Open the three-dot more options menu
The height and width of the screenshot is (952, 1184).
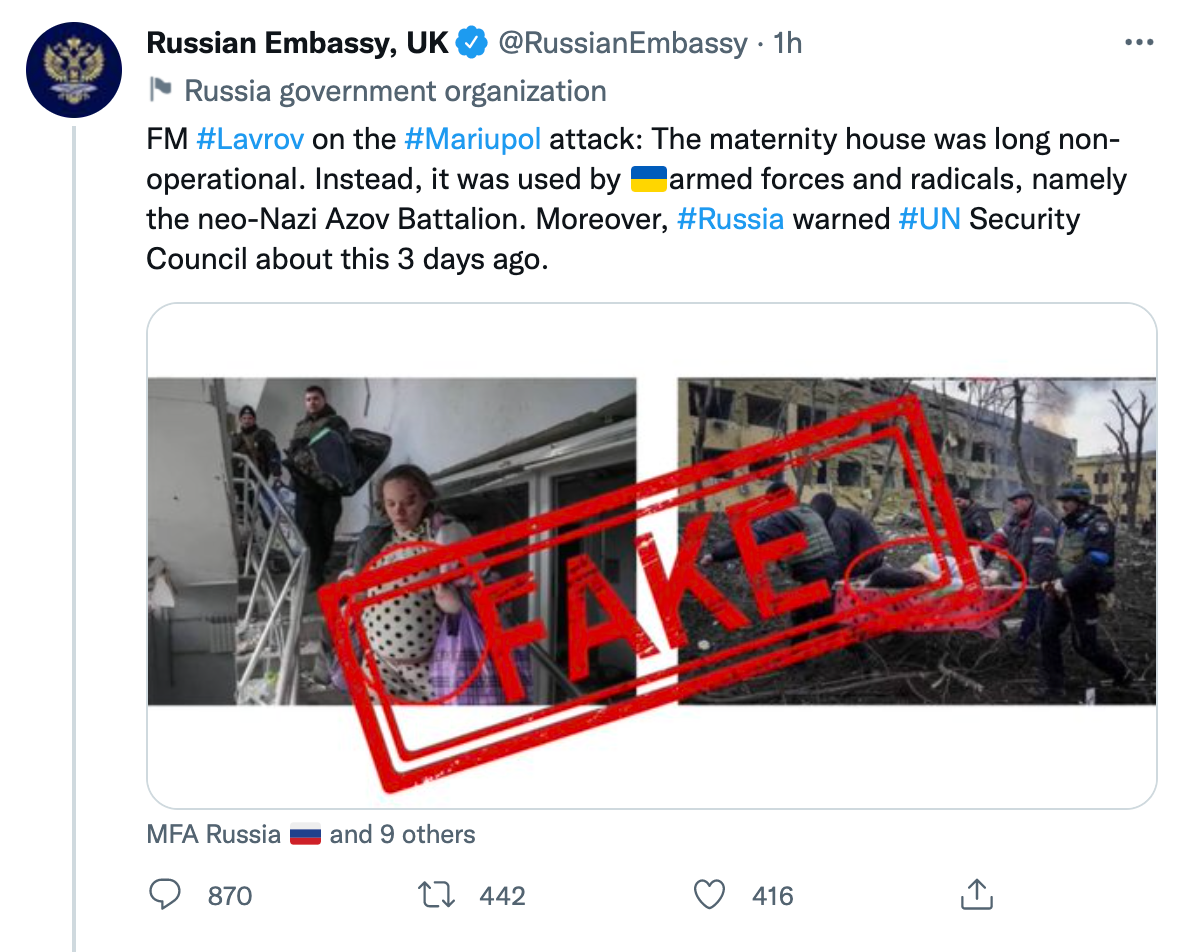[x=1140, y=43]
